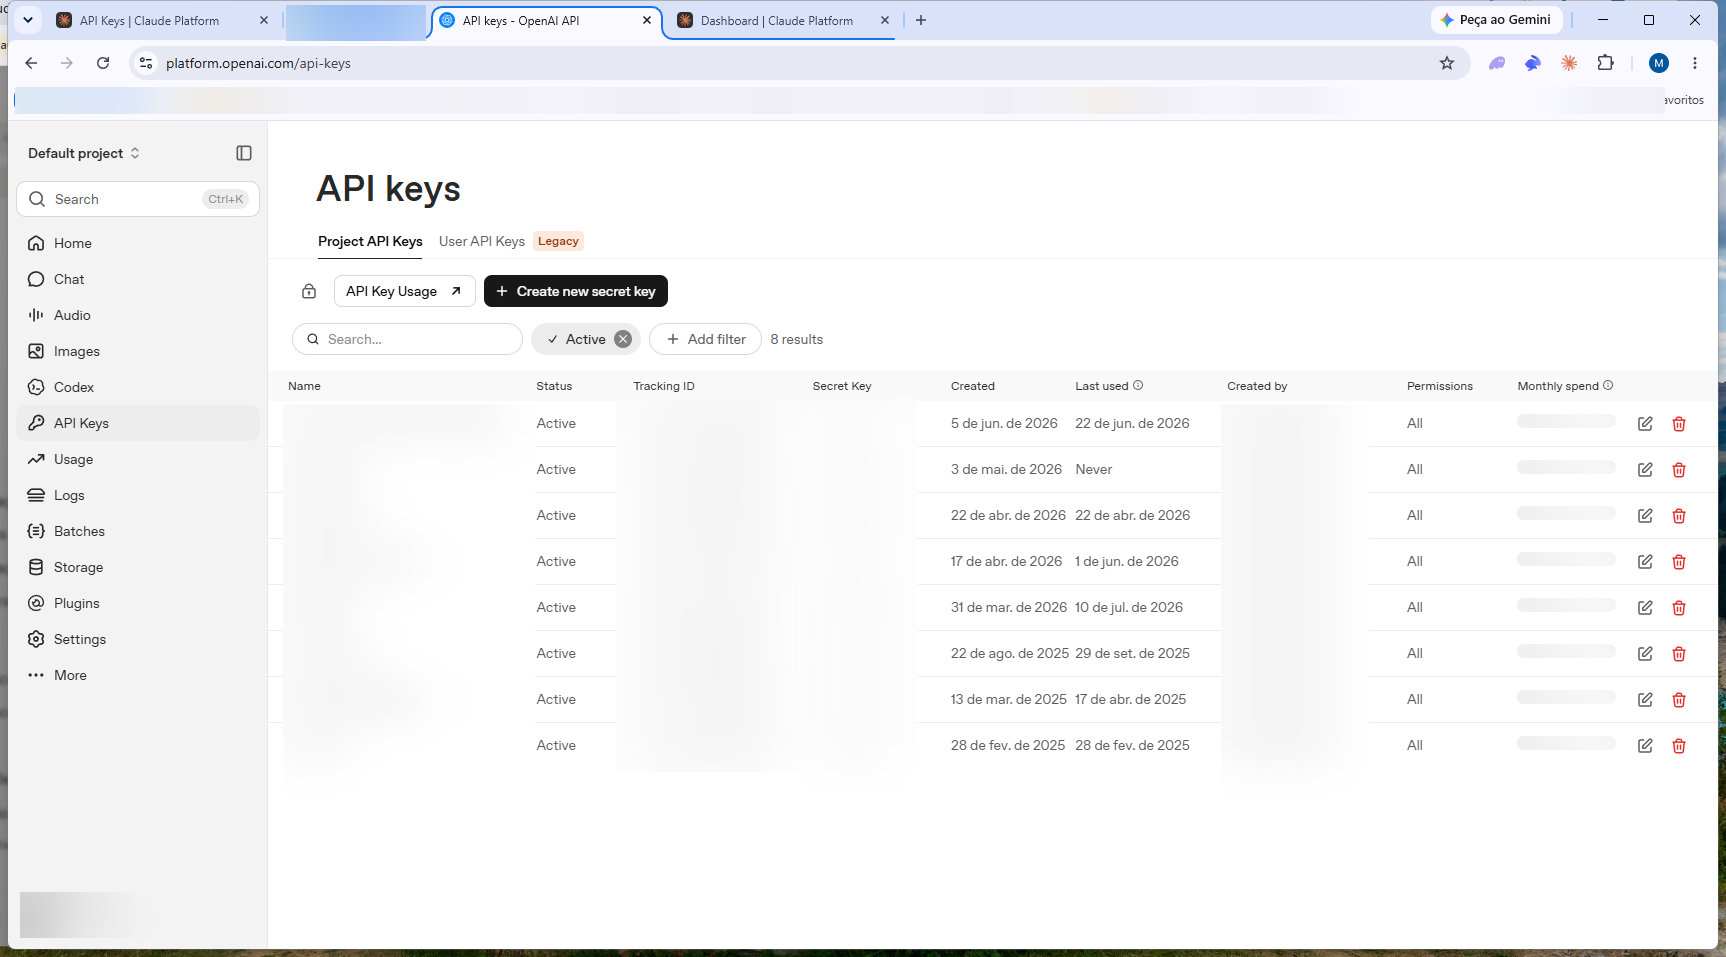Open the Chrome profile avatar

[x=1659, y=63]
